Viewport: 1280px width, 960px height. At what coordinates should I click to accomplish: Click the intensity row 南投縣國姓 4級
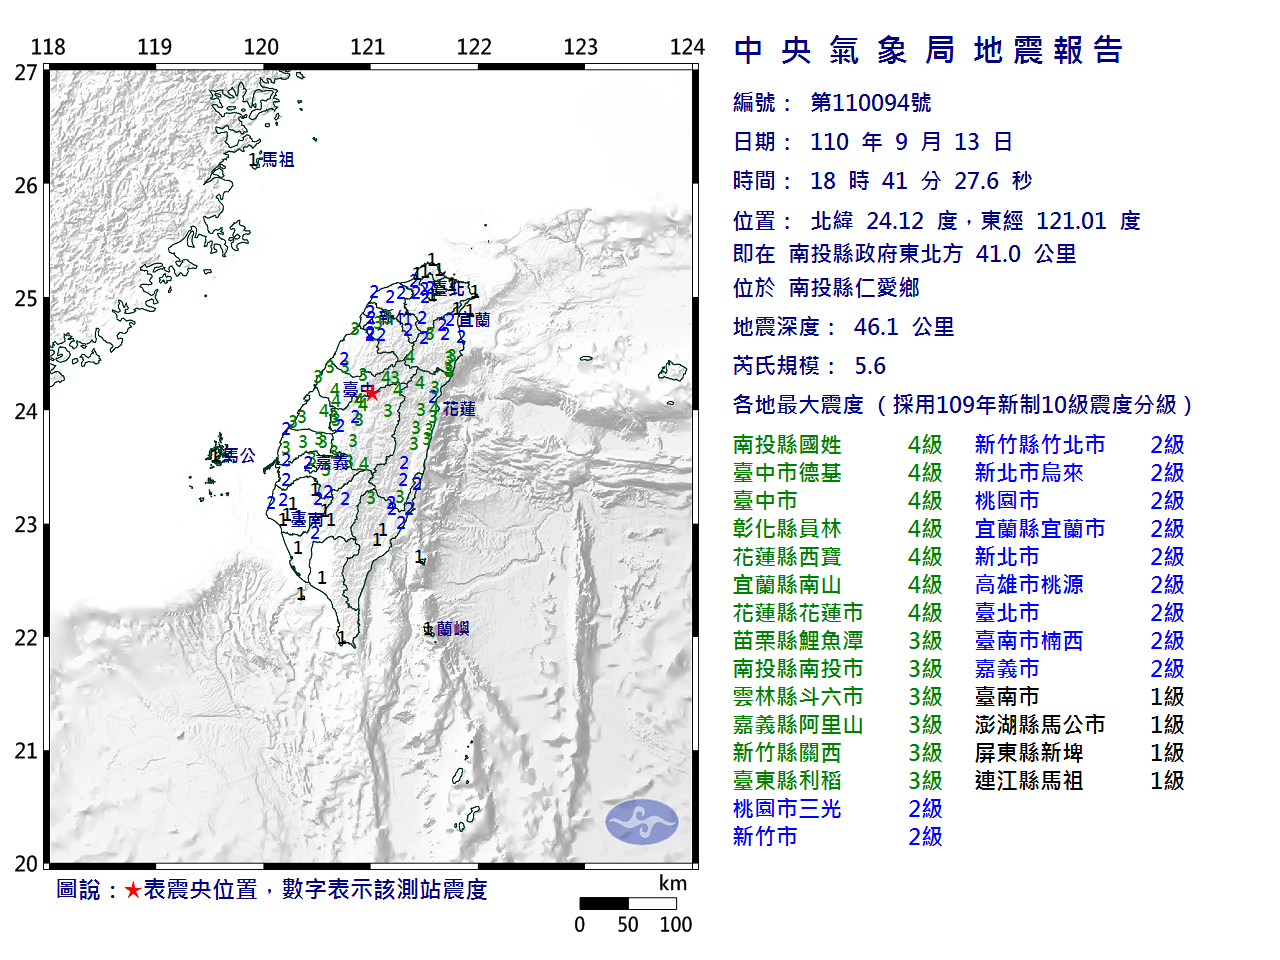[838, 445]
